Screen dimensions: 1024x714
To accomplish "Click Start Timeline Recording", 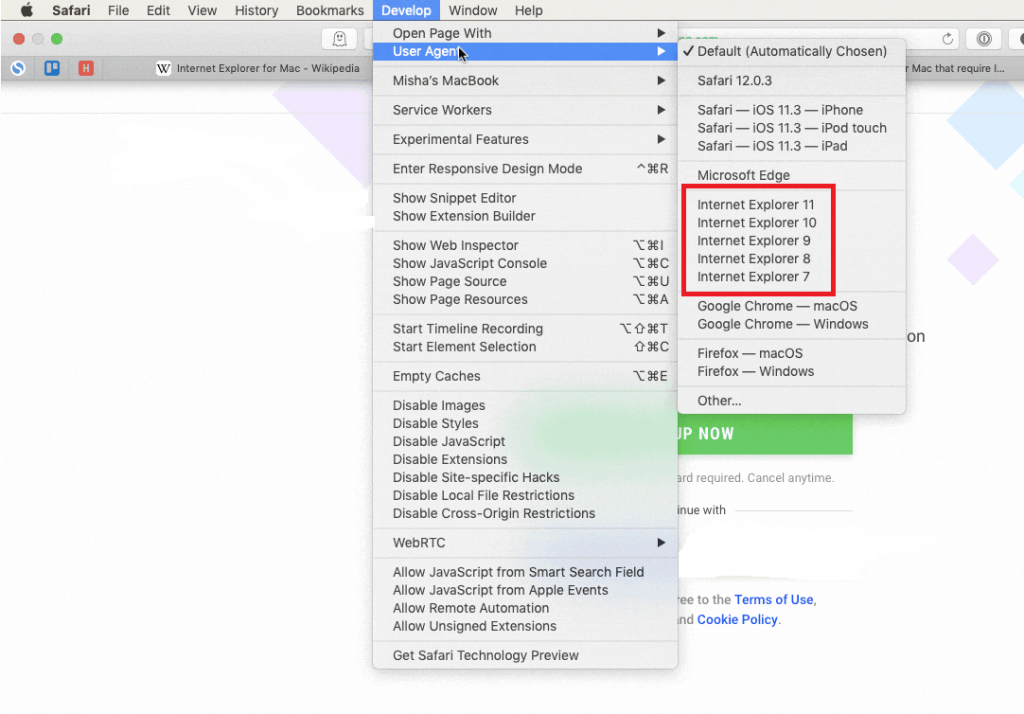I will coord(525,329).
